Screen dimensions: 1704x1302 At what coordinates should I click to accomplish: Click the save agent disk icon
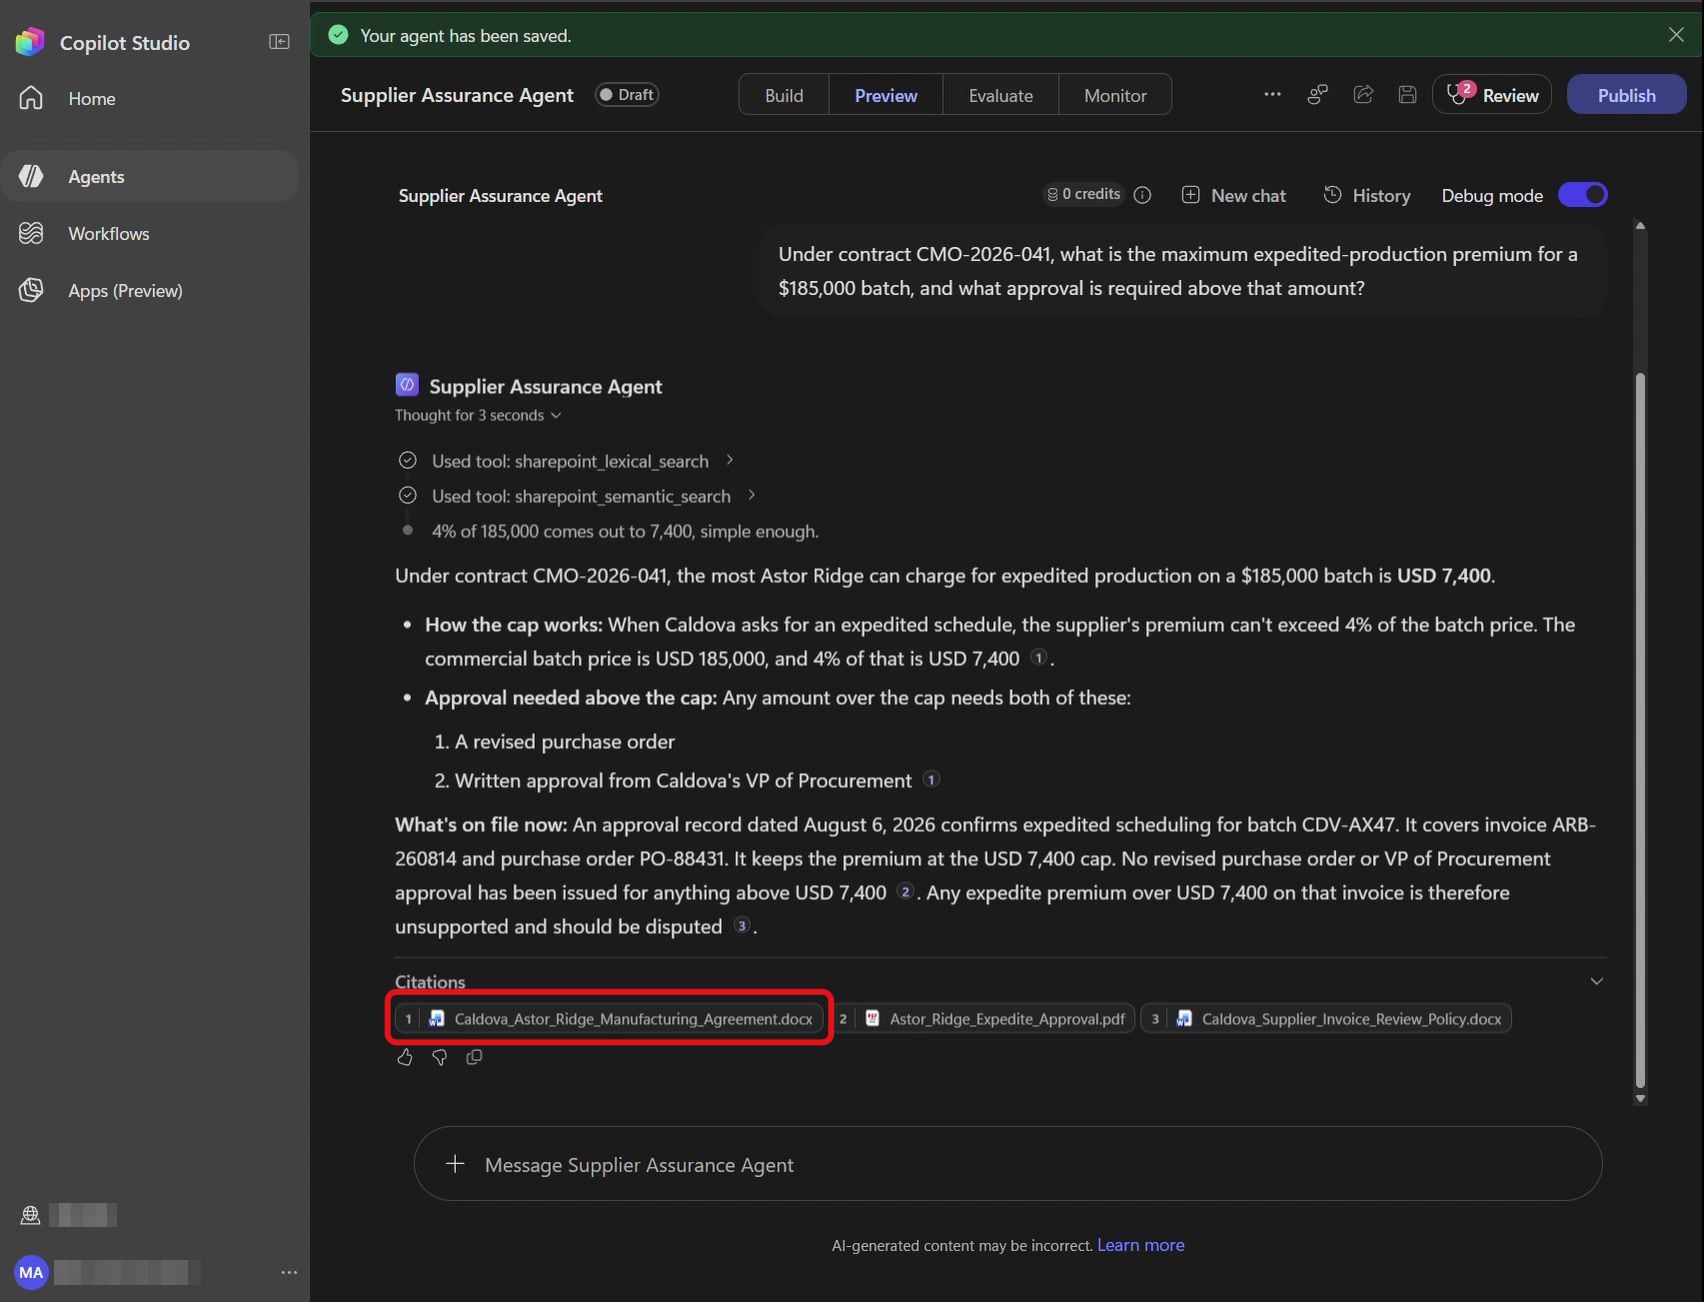point(1407,95)
